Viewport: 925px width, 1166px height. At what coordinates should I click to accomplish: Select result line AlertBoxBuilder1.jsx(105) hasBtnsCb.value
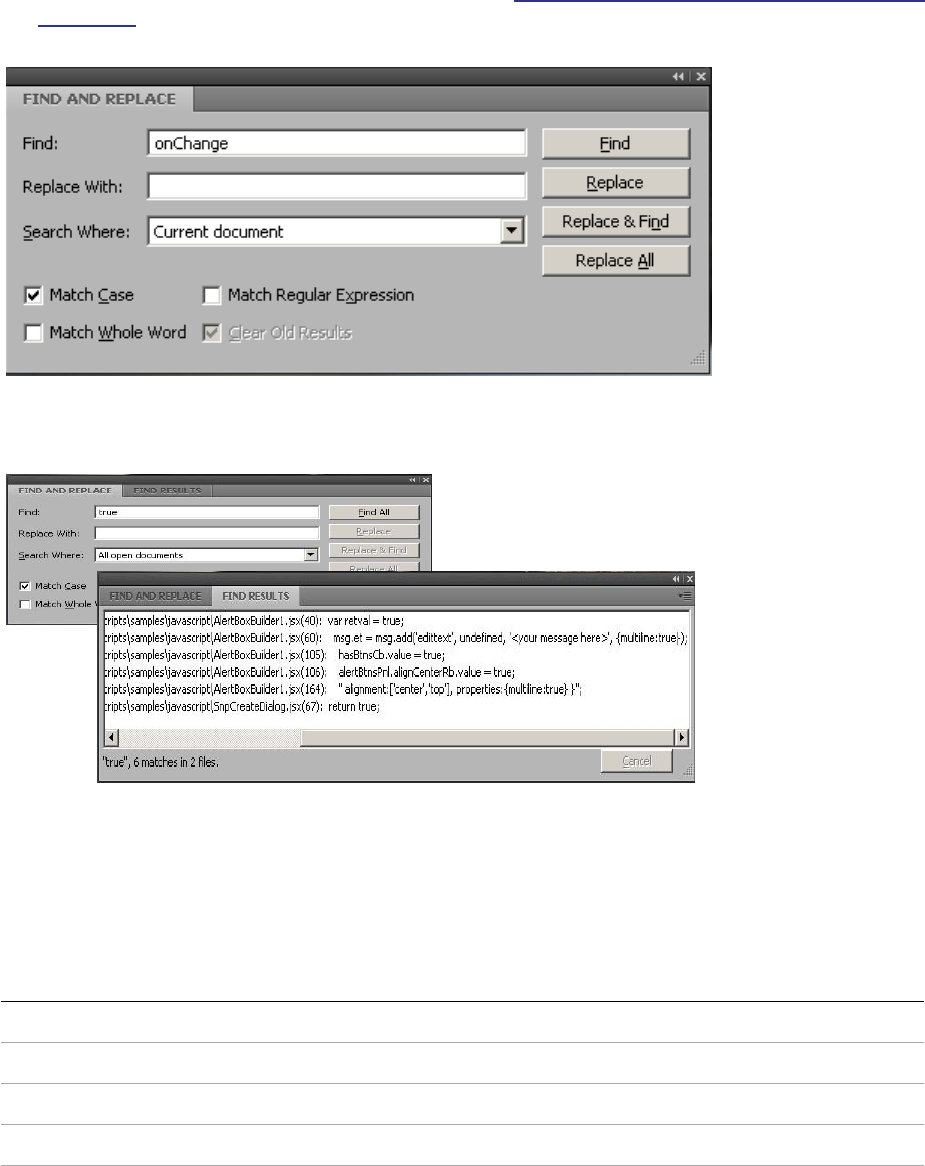[x=274, y=655]
